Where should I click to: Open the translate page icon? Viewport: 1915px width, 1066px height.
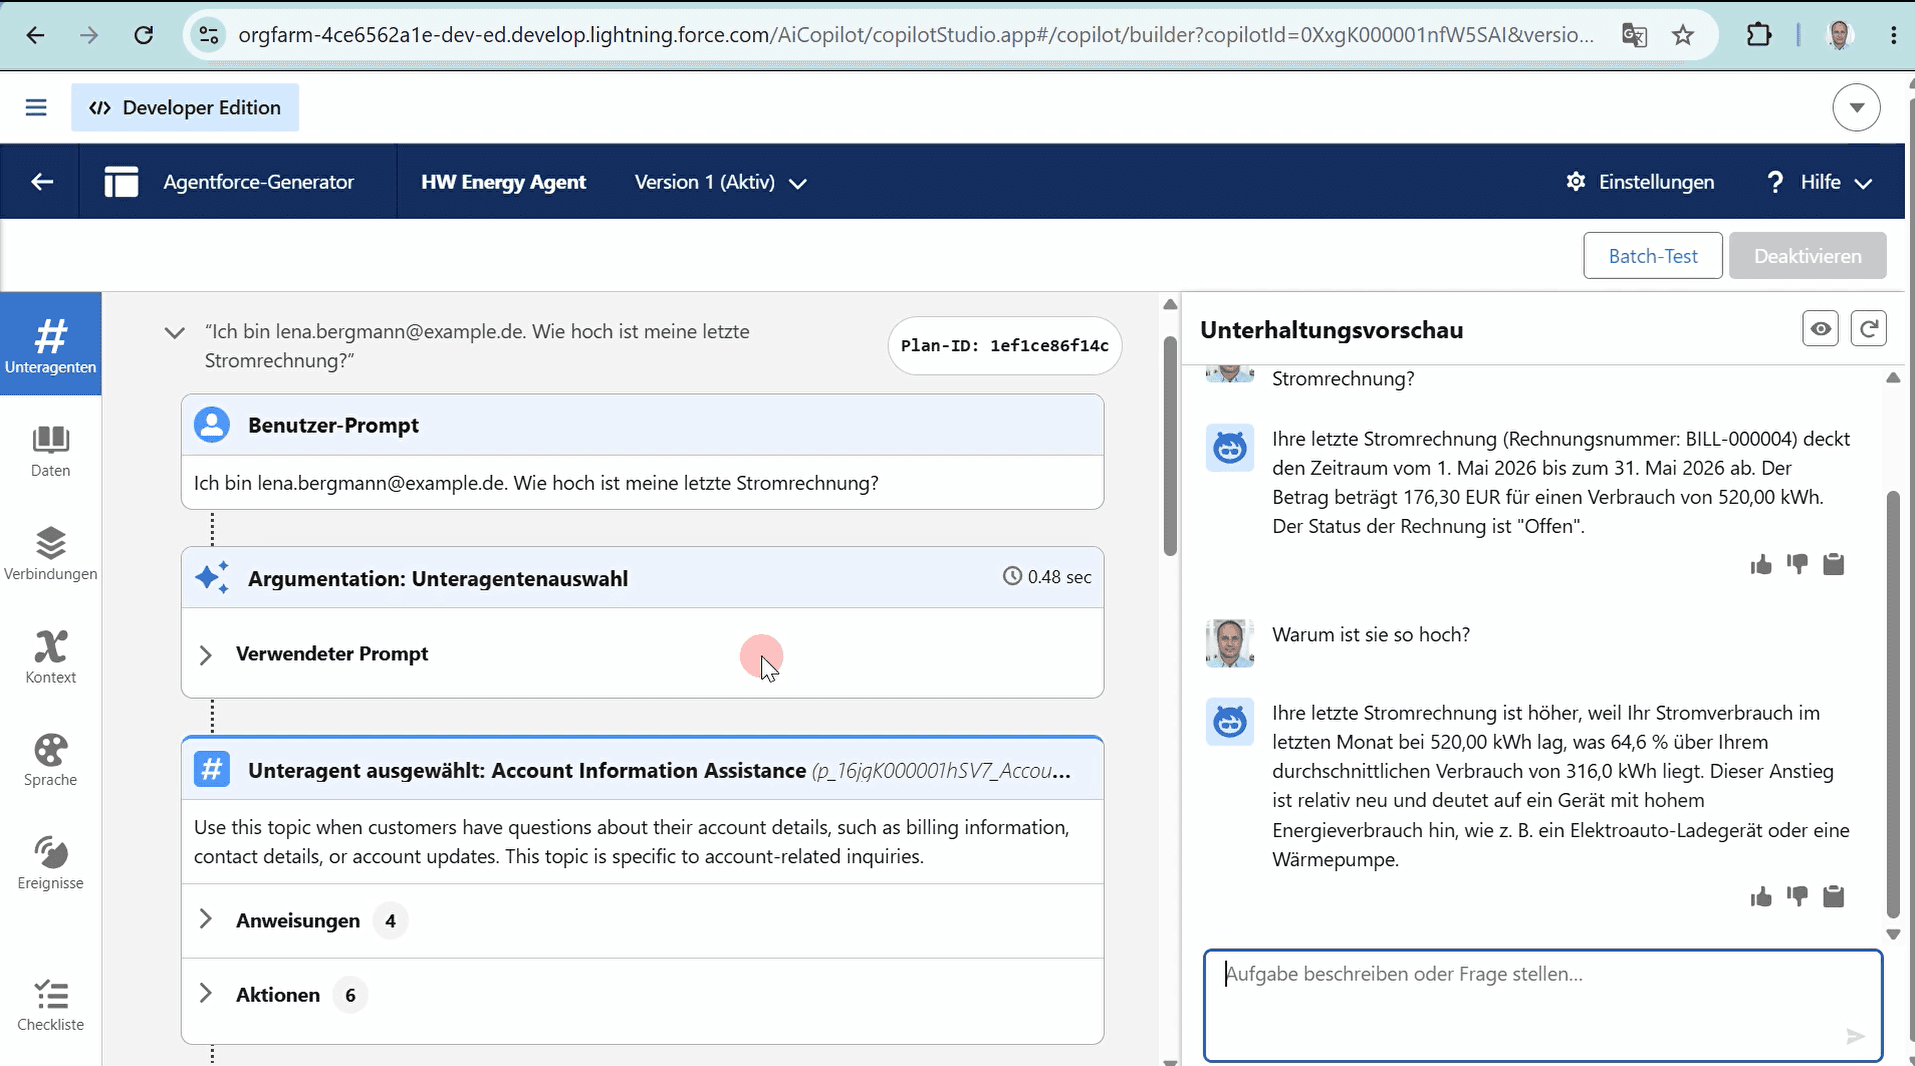point(1634,35)
